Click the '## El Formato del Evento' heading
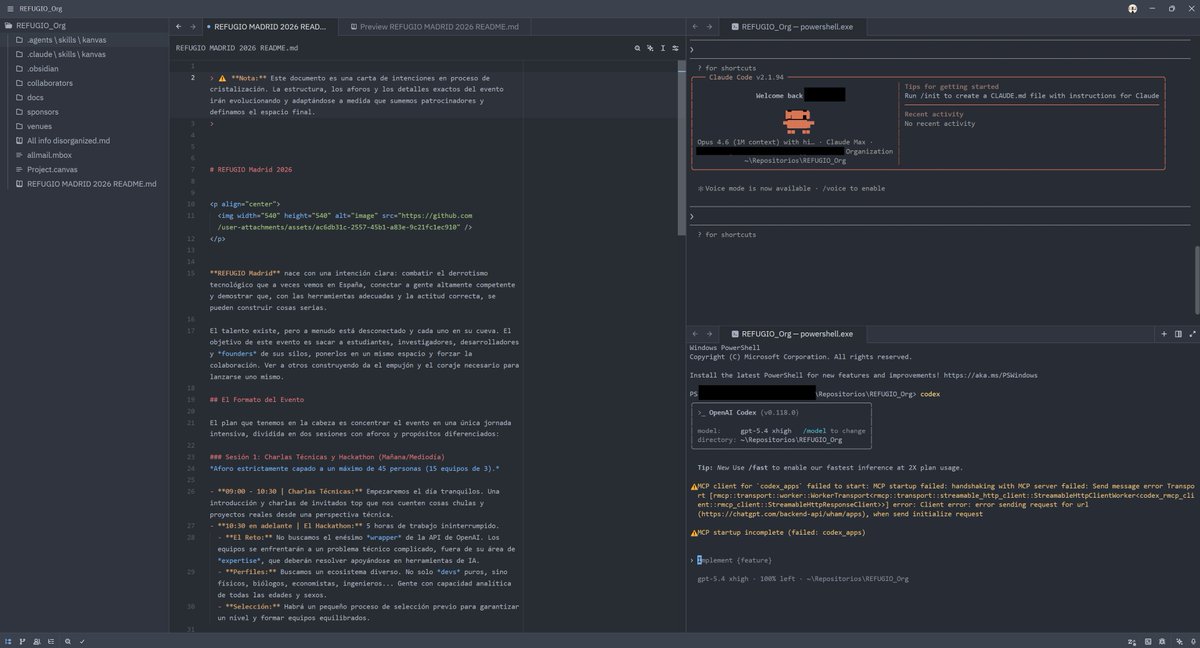This screenshot has height=648, width=1200. (257, 399)
